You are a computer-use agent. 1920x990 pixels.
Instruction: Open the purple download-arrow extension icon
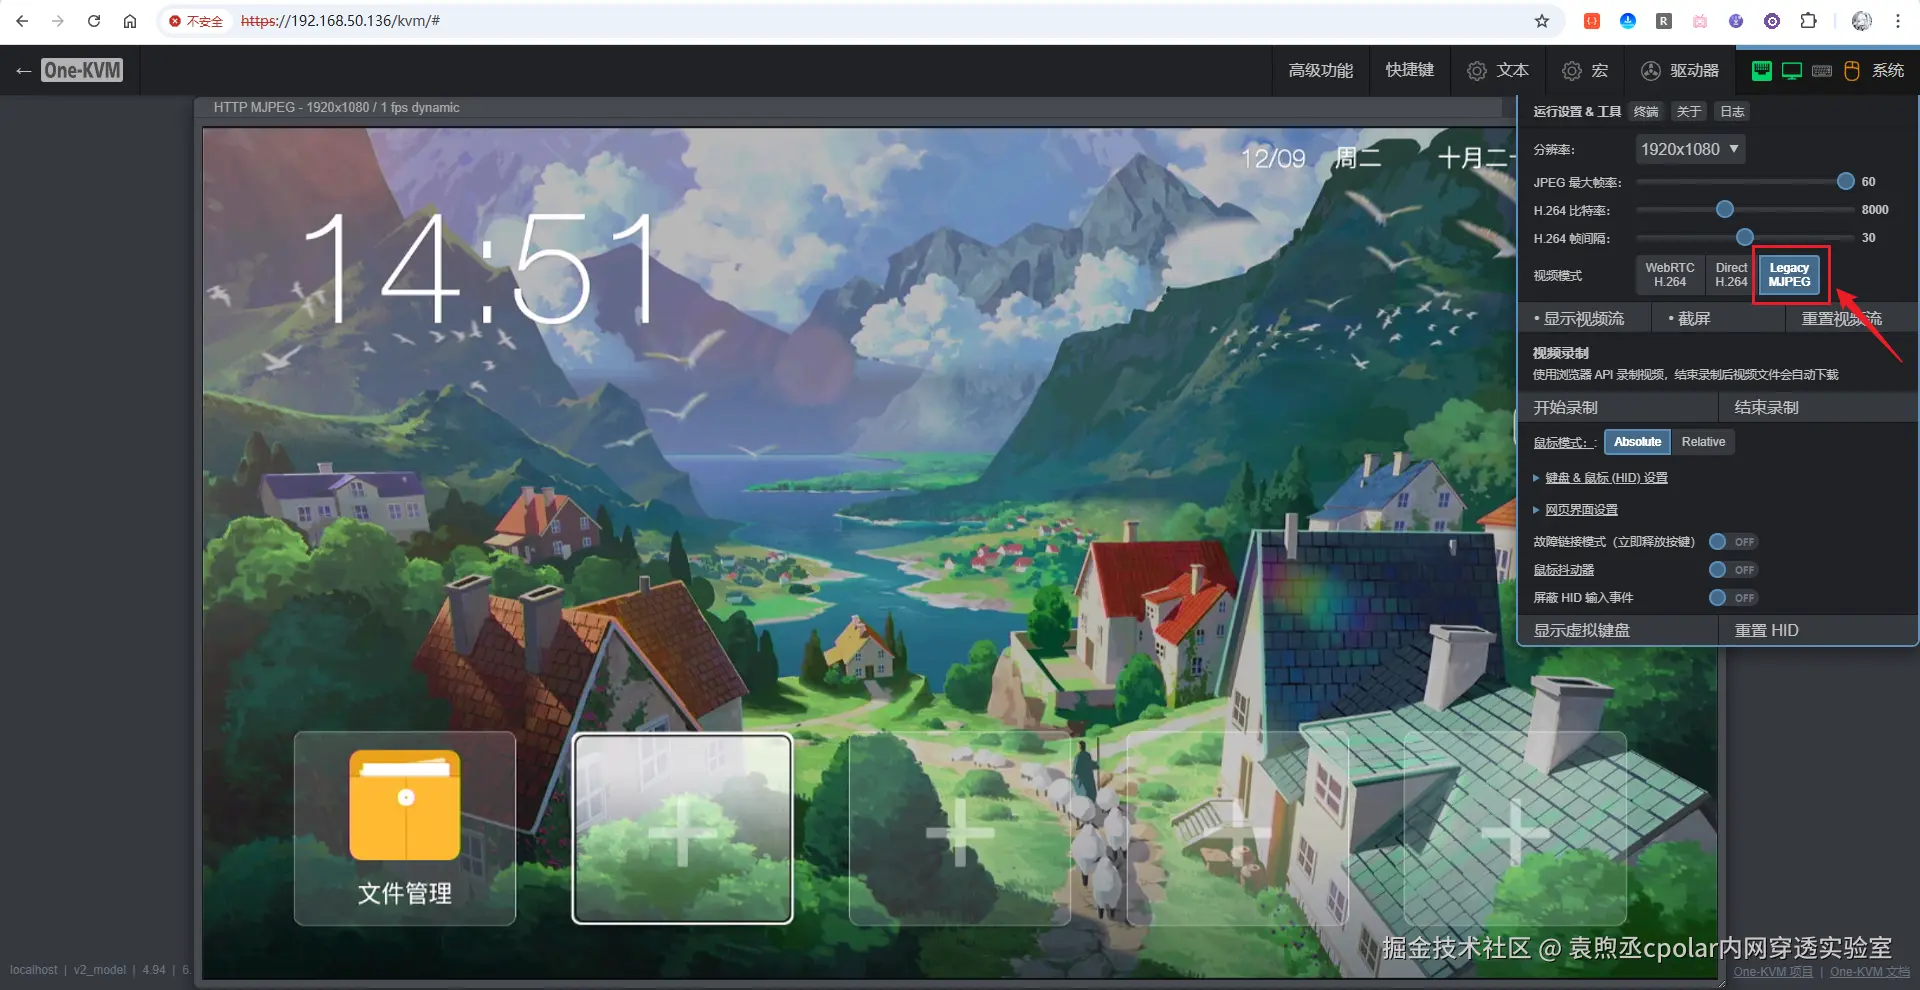[1736, 21]
